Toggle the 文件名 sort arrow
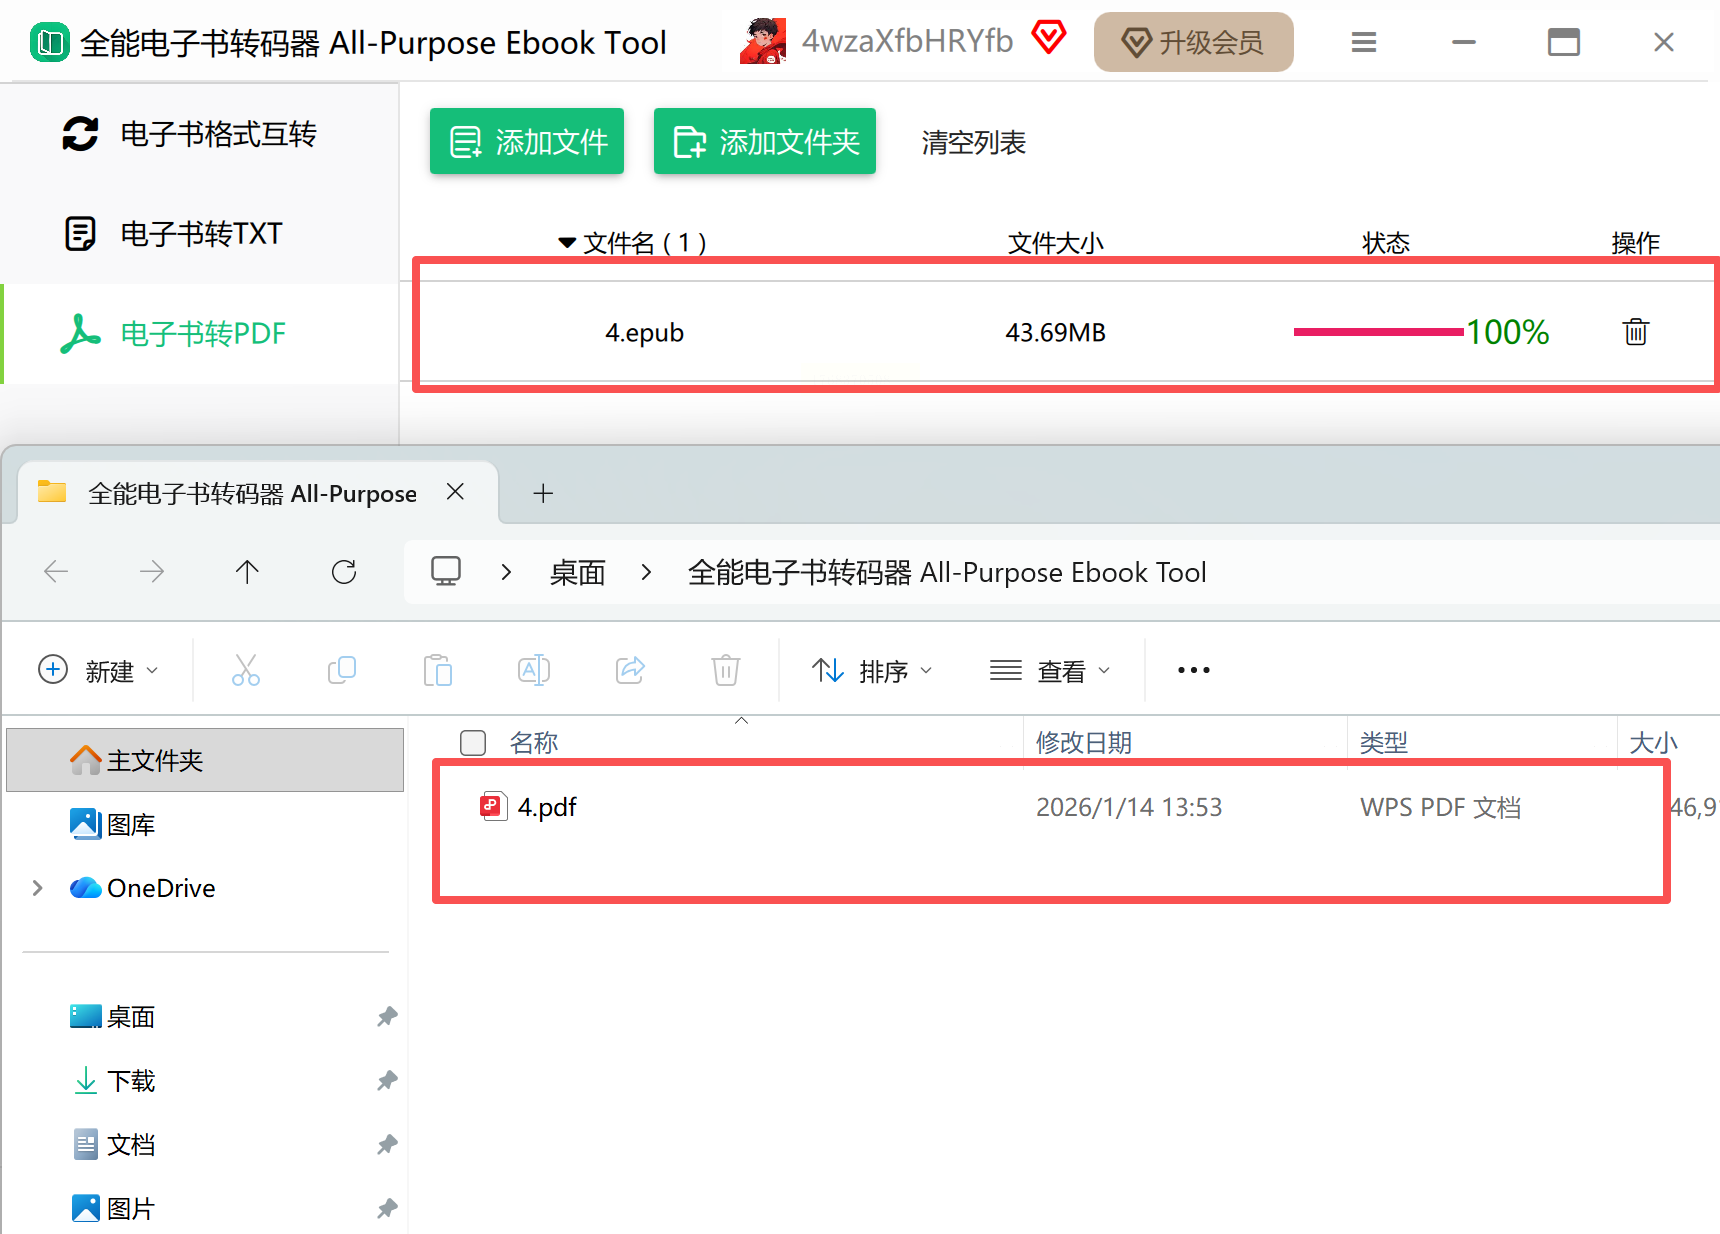 point(567,243)
